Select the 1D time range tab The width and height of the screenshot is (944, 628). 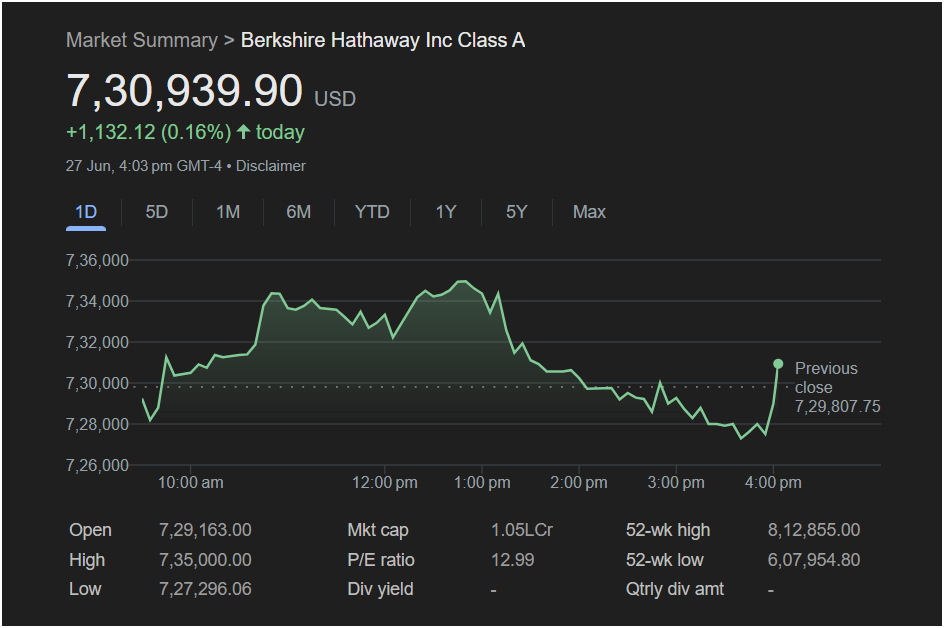click(x=86, y=212)
